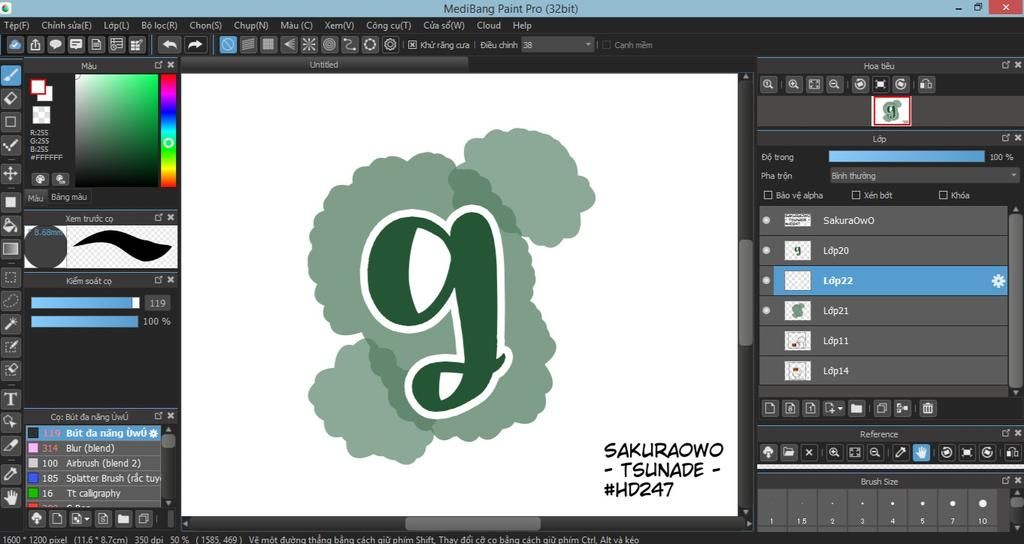Click the rainbow hue slider strip
This screenshot has height=544, width=1024.
click(x=168, y=131)
